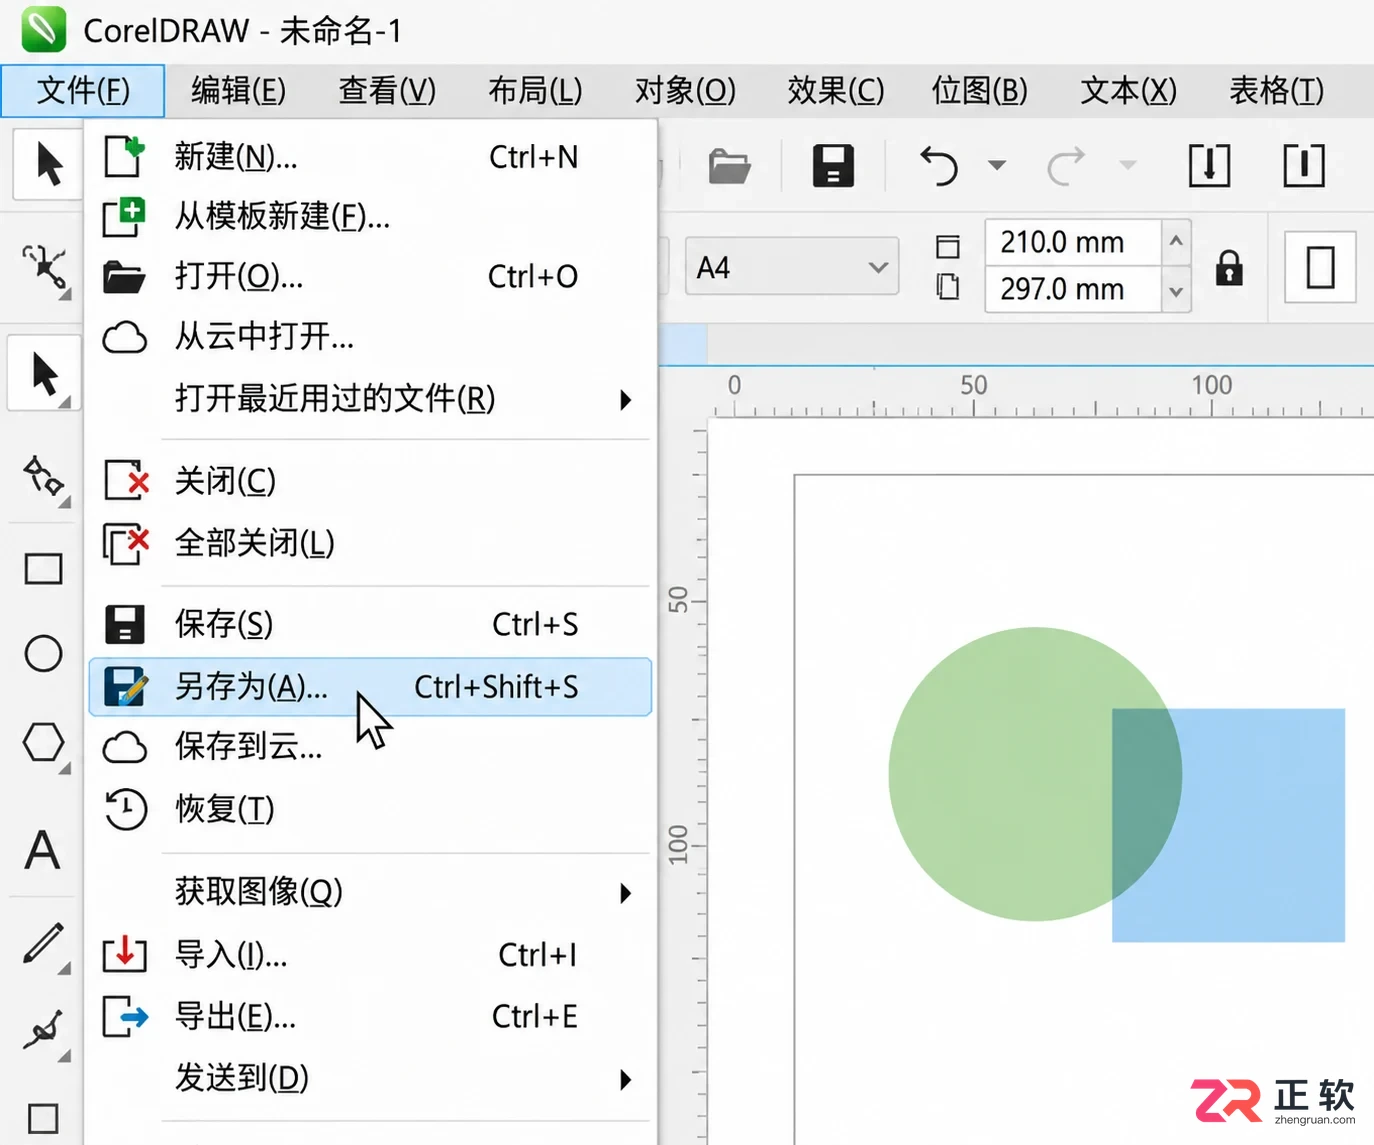
Task: Click the Save floppy-disk toolbar icon
Action: [833, 166]
